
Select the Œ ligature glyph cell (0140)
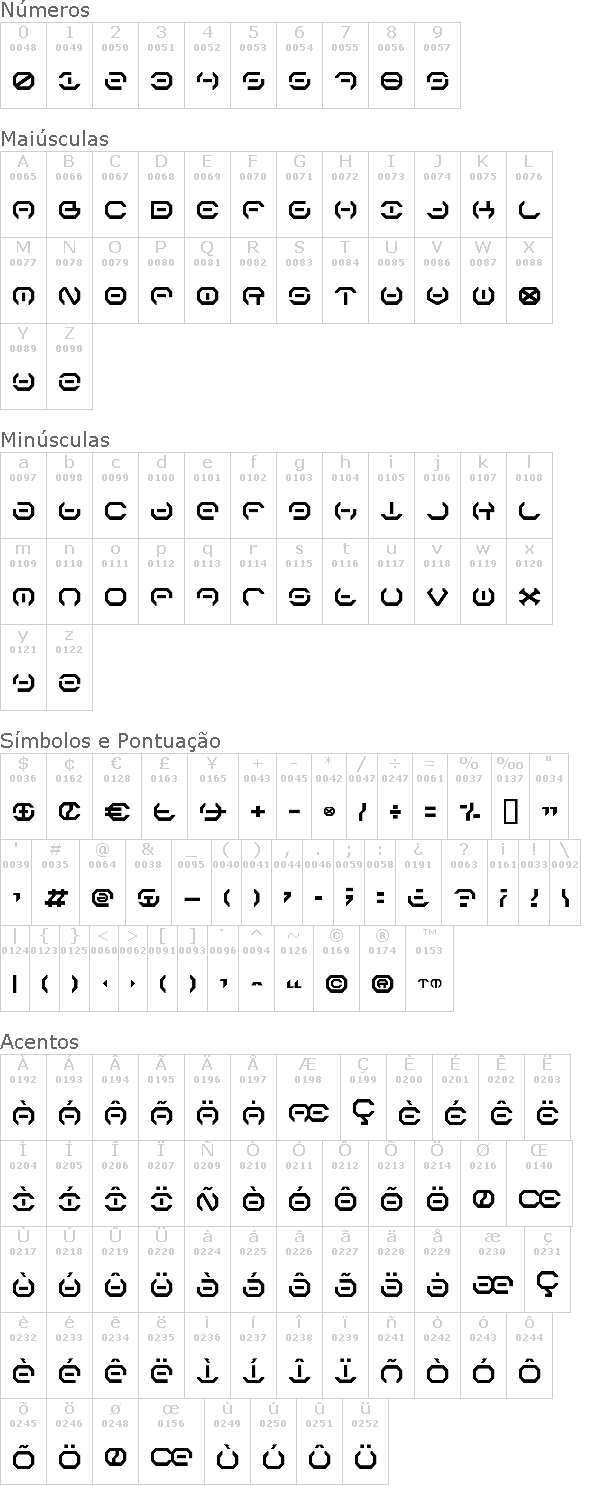tap(539, 1183)
